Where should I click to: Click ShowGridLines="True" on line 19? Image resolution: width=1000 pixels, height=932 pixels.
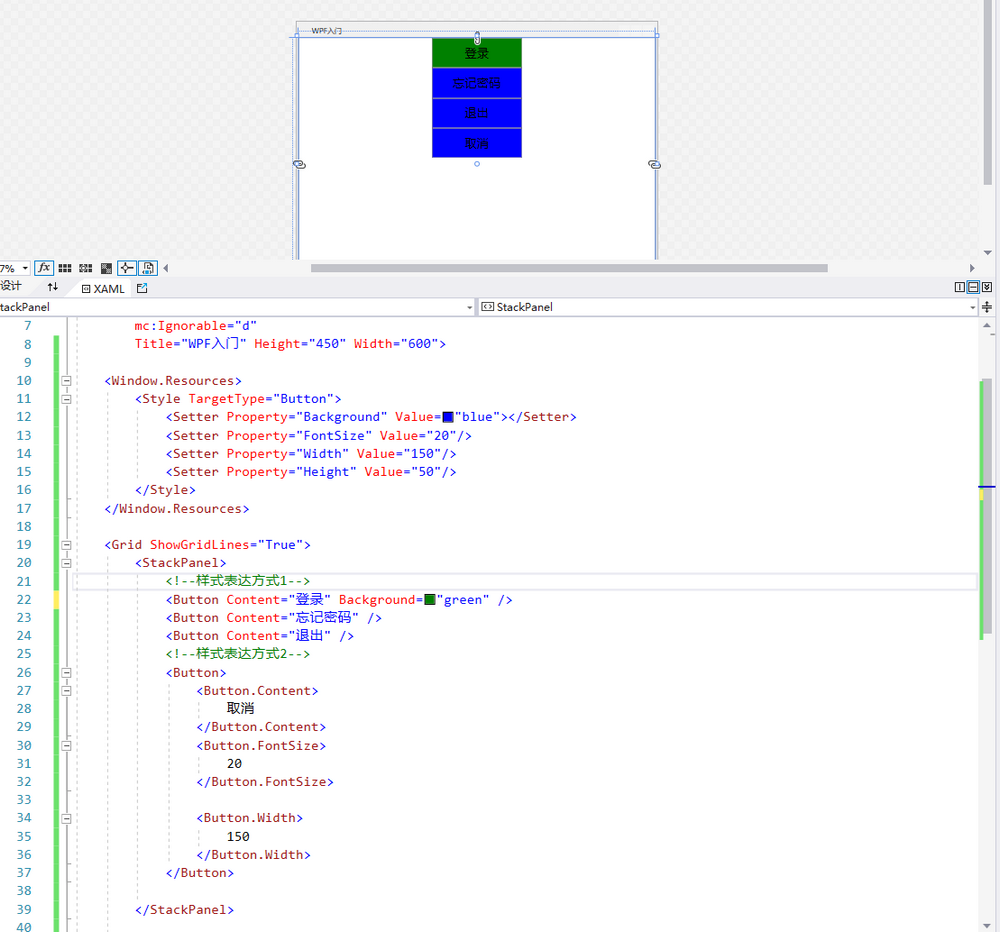[x=226, y=545]
